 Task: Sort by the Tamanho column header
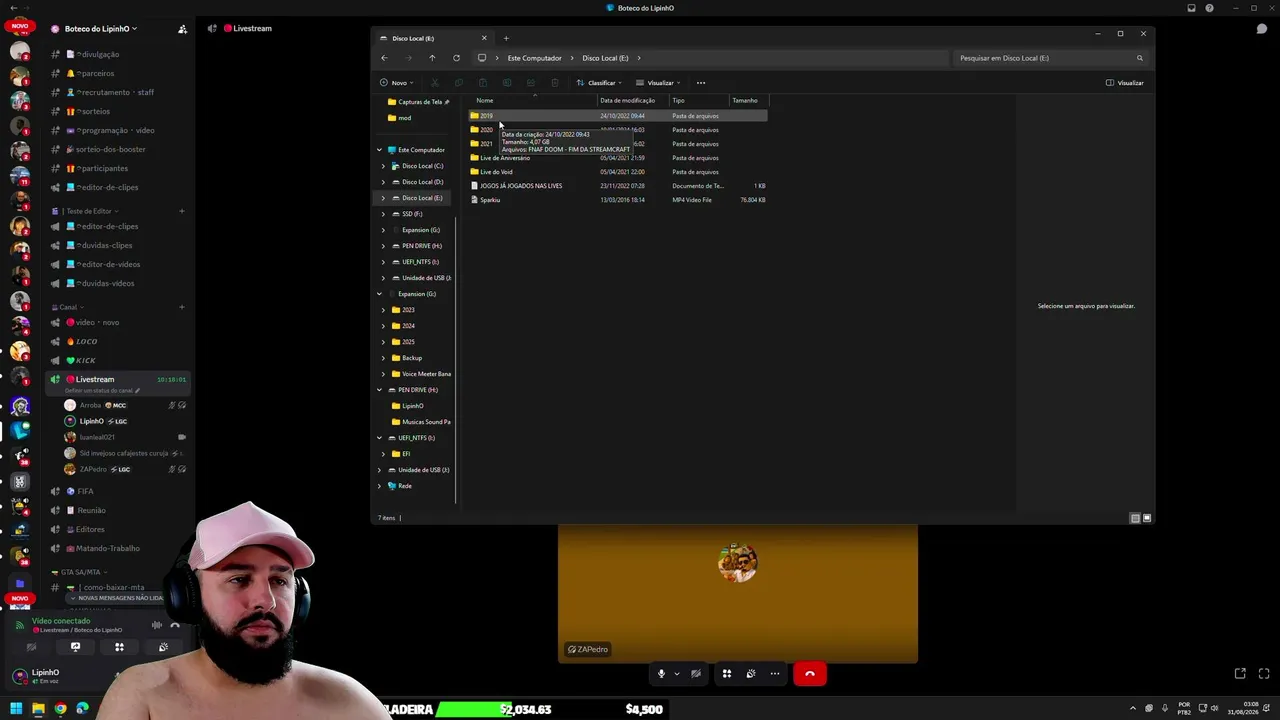tap(745, 100)
